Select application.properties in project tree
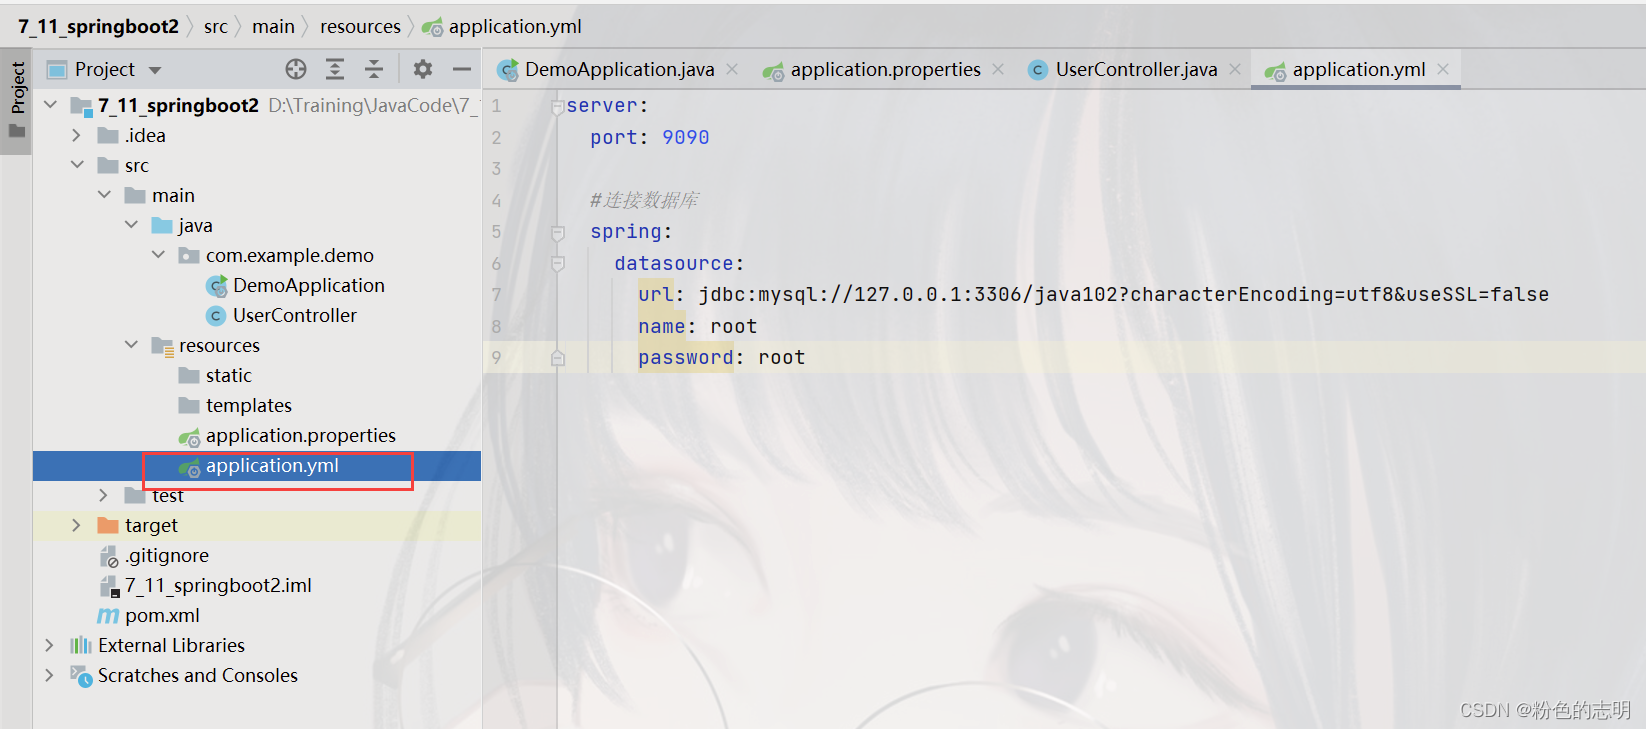The width and height of the screenshot is (1646, 729). [x=301, y=435]
